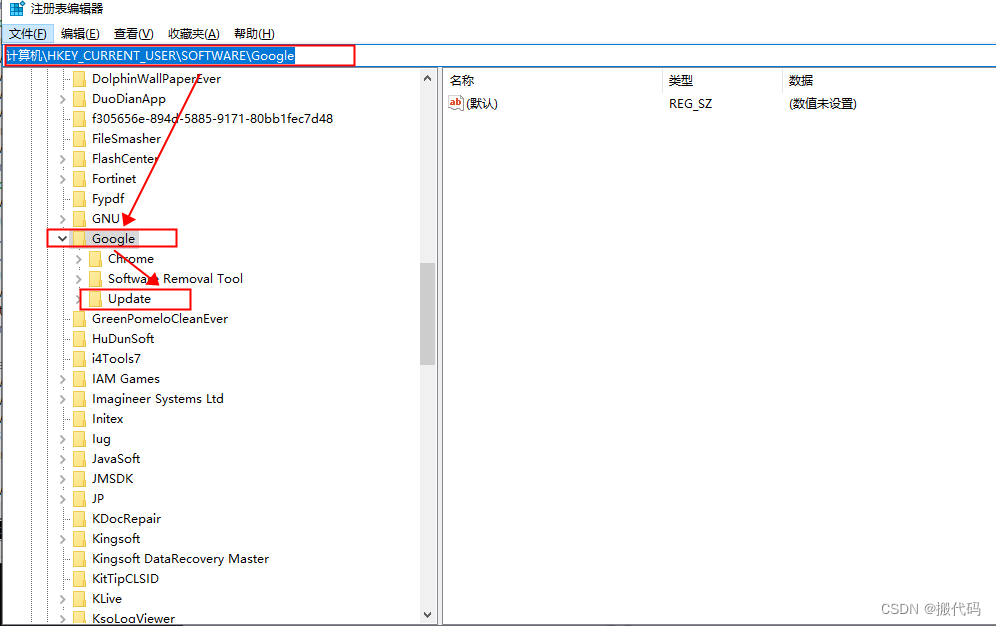The width and height of the screenshot is (996, 626).
Task: Click the Initex folder icon
Action: click(79, 419)
